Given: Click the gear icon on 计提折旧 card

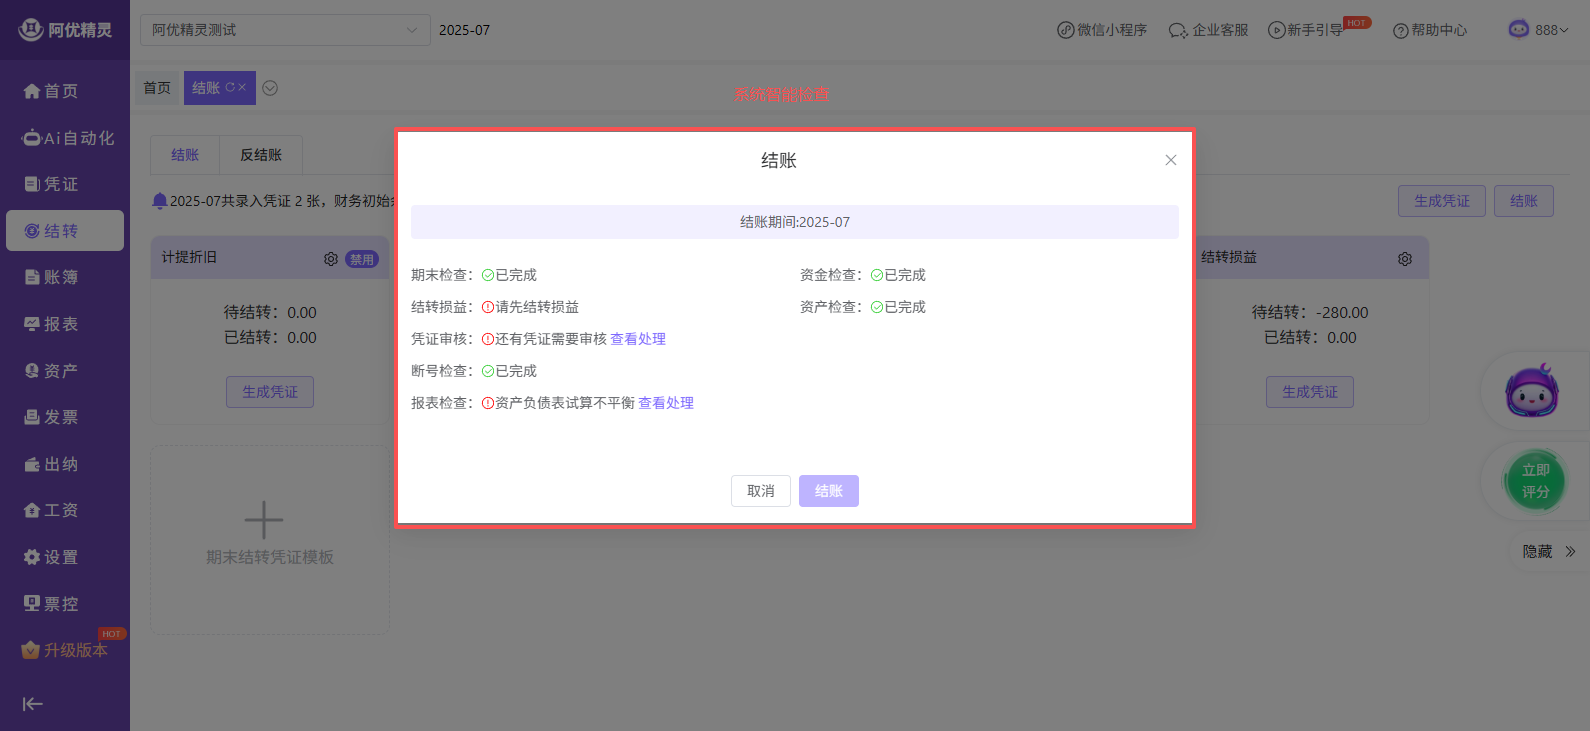Looking at the screenshot, I should 331,259.
